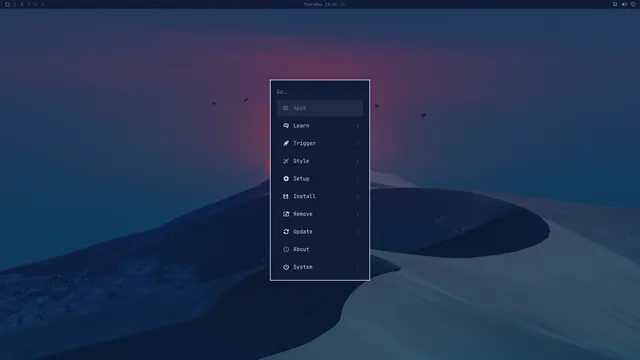The width and height of the screenshot is (640, 360).
Task: Expand the Learn submenu chevron
Action: click(358, 126)
